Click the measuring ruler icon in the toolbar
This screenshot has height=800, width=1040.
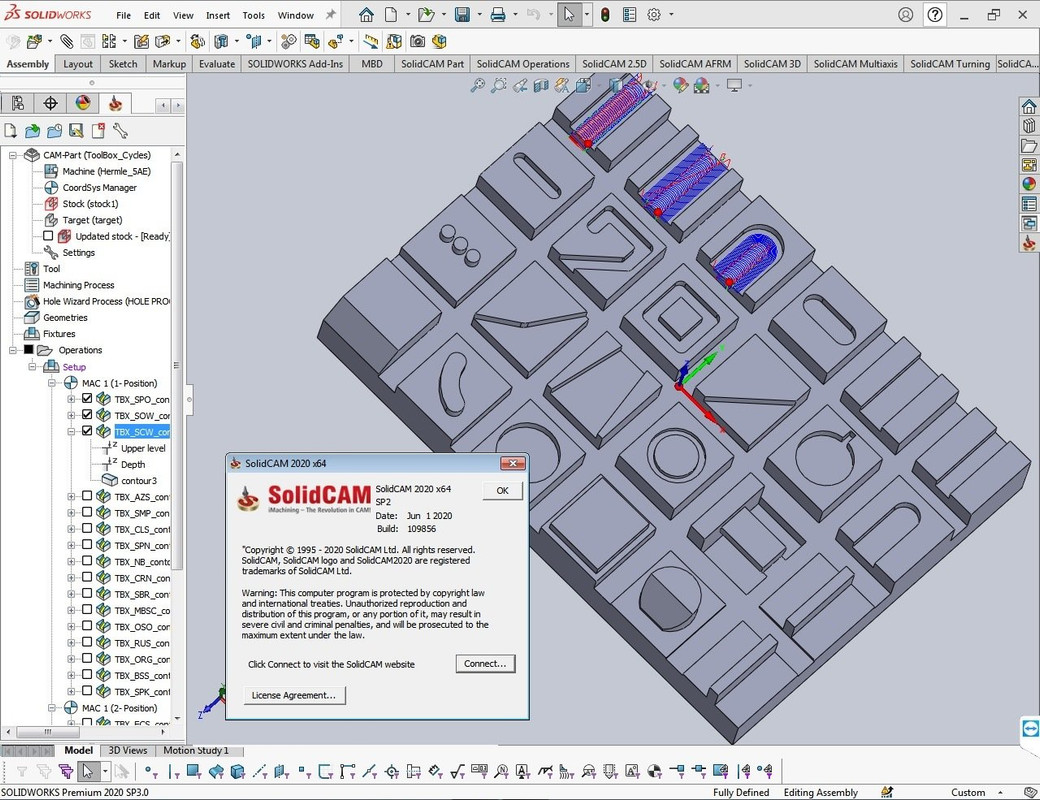[371, 42]
